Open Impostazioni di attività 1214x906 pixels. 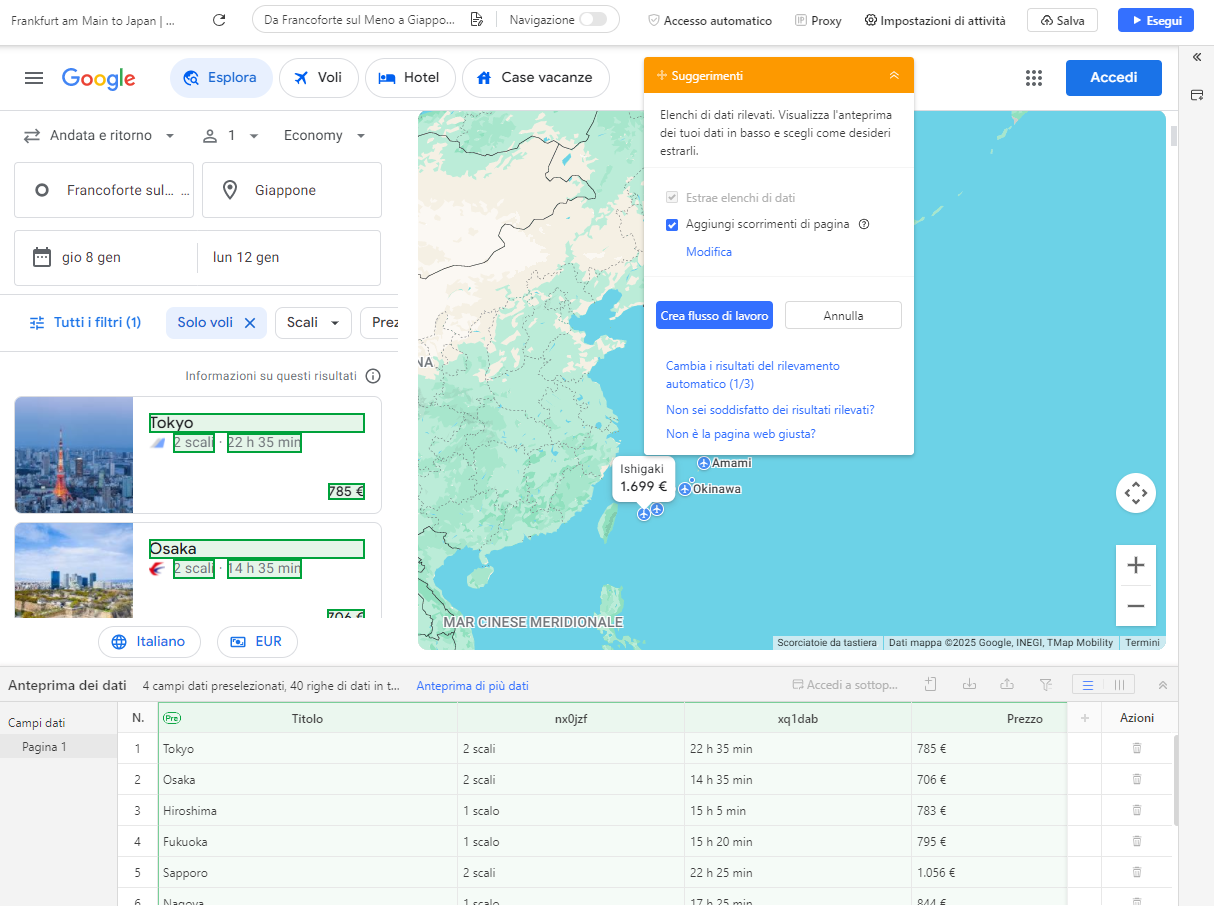pos(934,19)
